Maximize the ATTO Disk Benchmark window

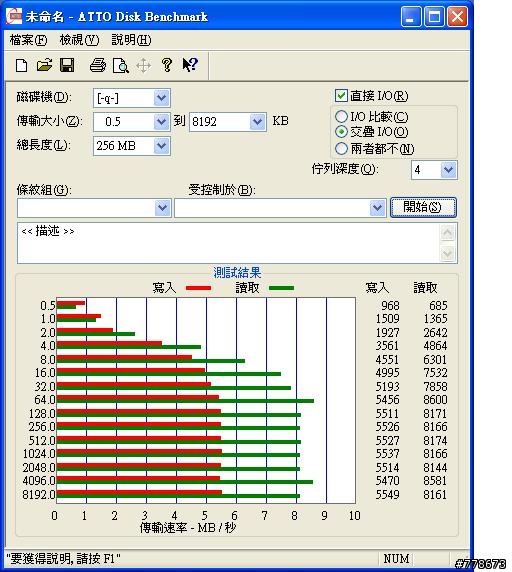tap(434, 16)
